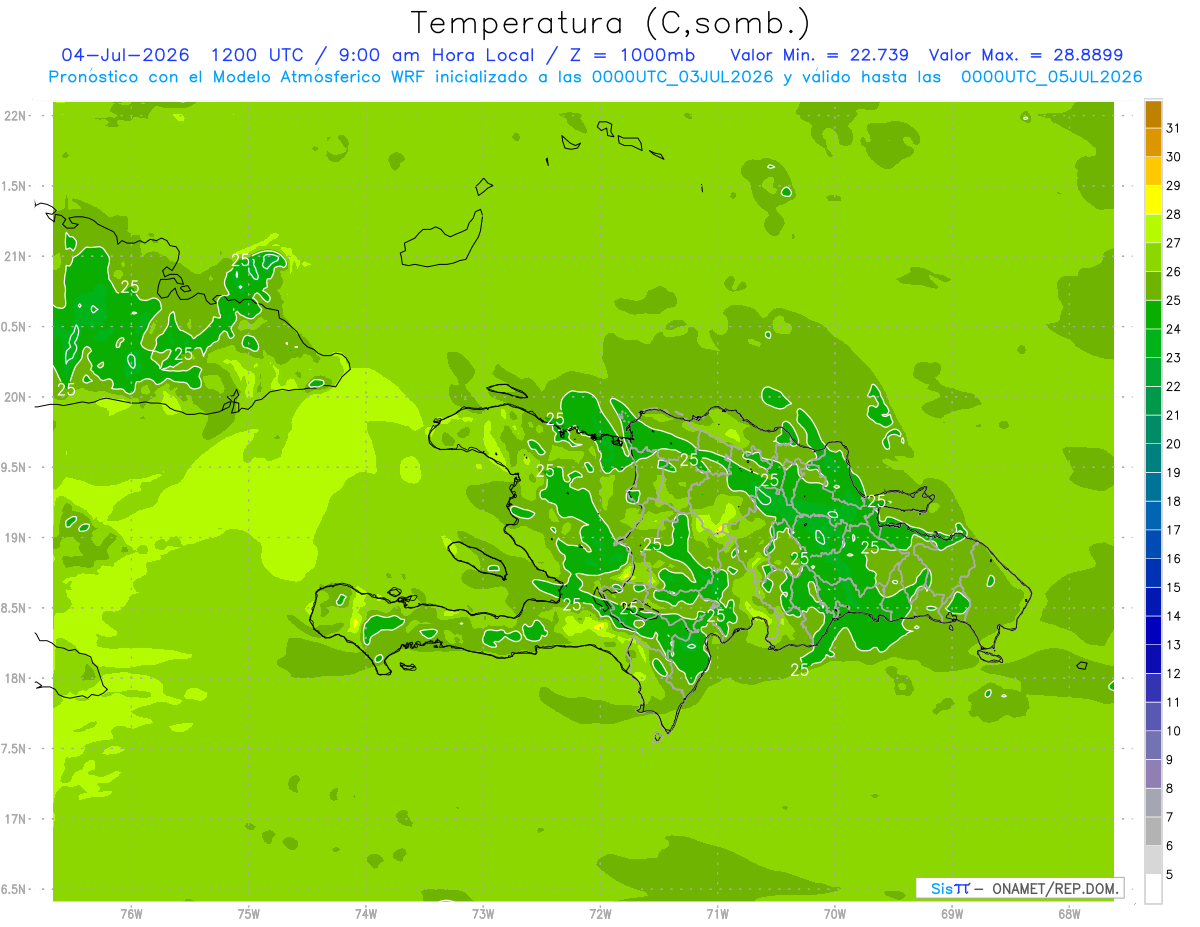Pick the blue legend swatch between 15 and 16
This screenshot has height=927, width=1200.
click(1153, 573)
